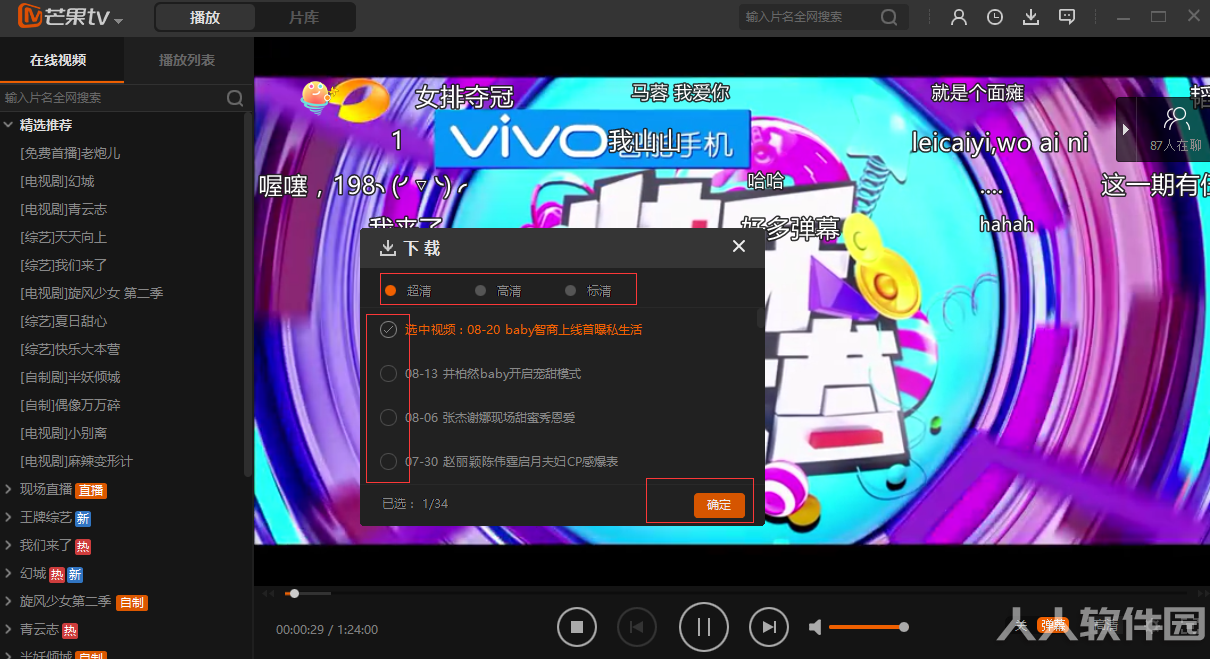Open the 芒果tv logo dropdown menu
This screenshot has height=659, width=1210.
point(119,21)
